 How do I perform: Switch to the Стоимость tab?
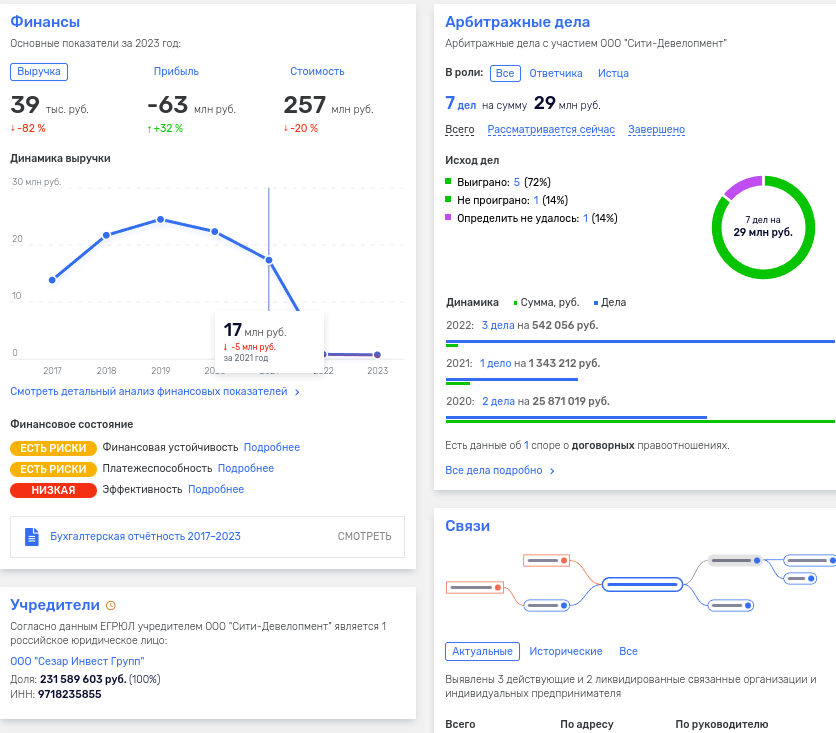(317, 71)
